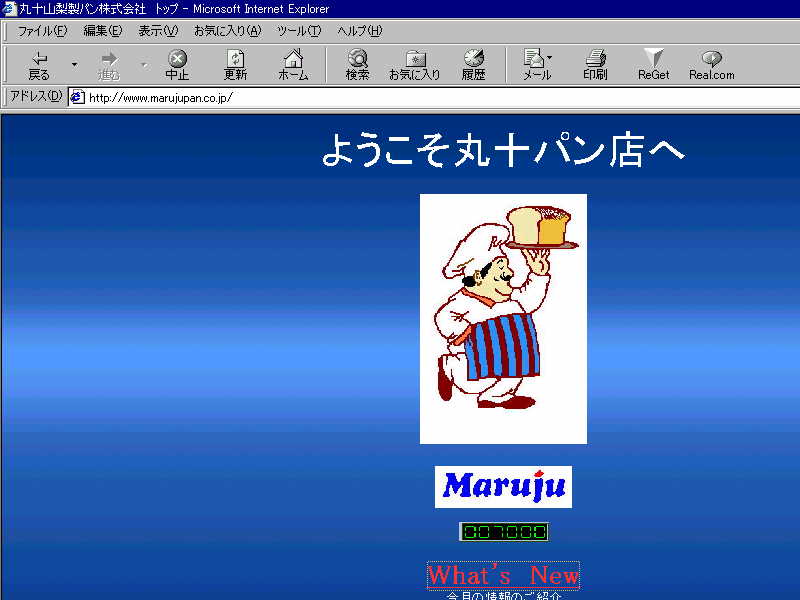Click the baker chef illustration
The width and height of the screenshot is (800, 600).
(x=503, y=319)
